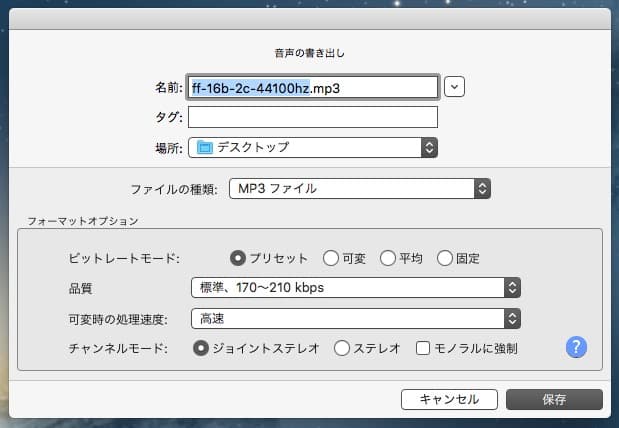This screenshot has height=428, width=619.
Task: Click the キャンセル button
Action: click(x=449, y=399)
